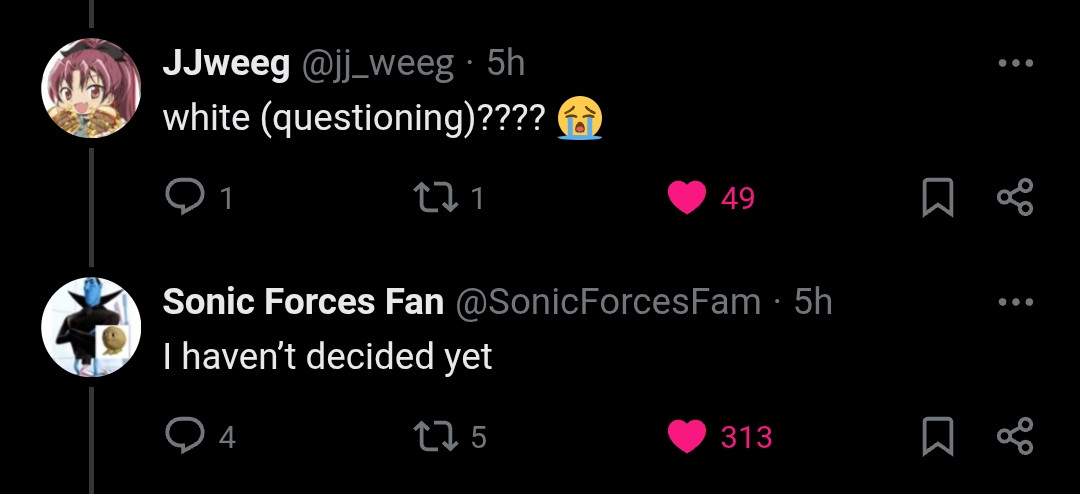Open JJweeg's profile picture
The height and width of the screenshot is (494, 1080).
[91, 88]
